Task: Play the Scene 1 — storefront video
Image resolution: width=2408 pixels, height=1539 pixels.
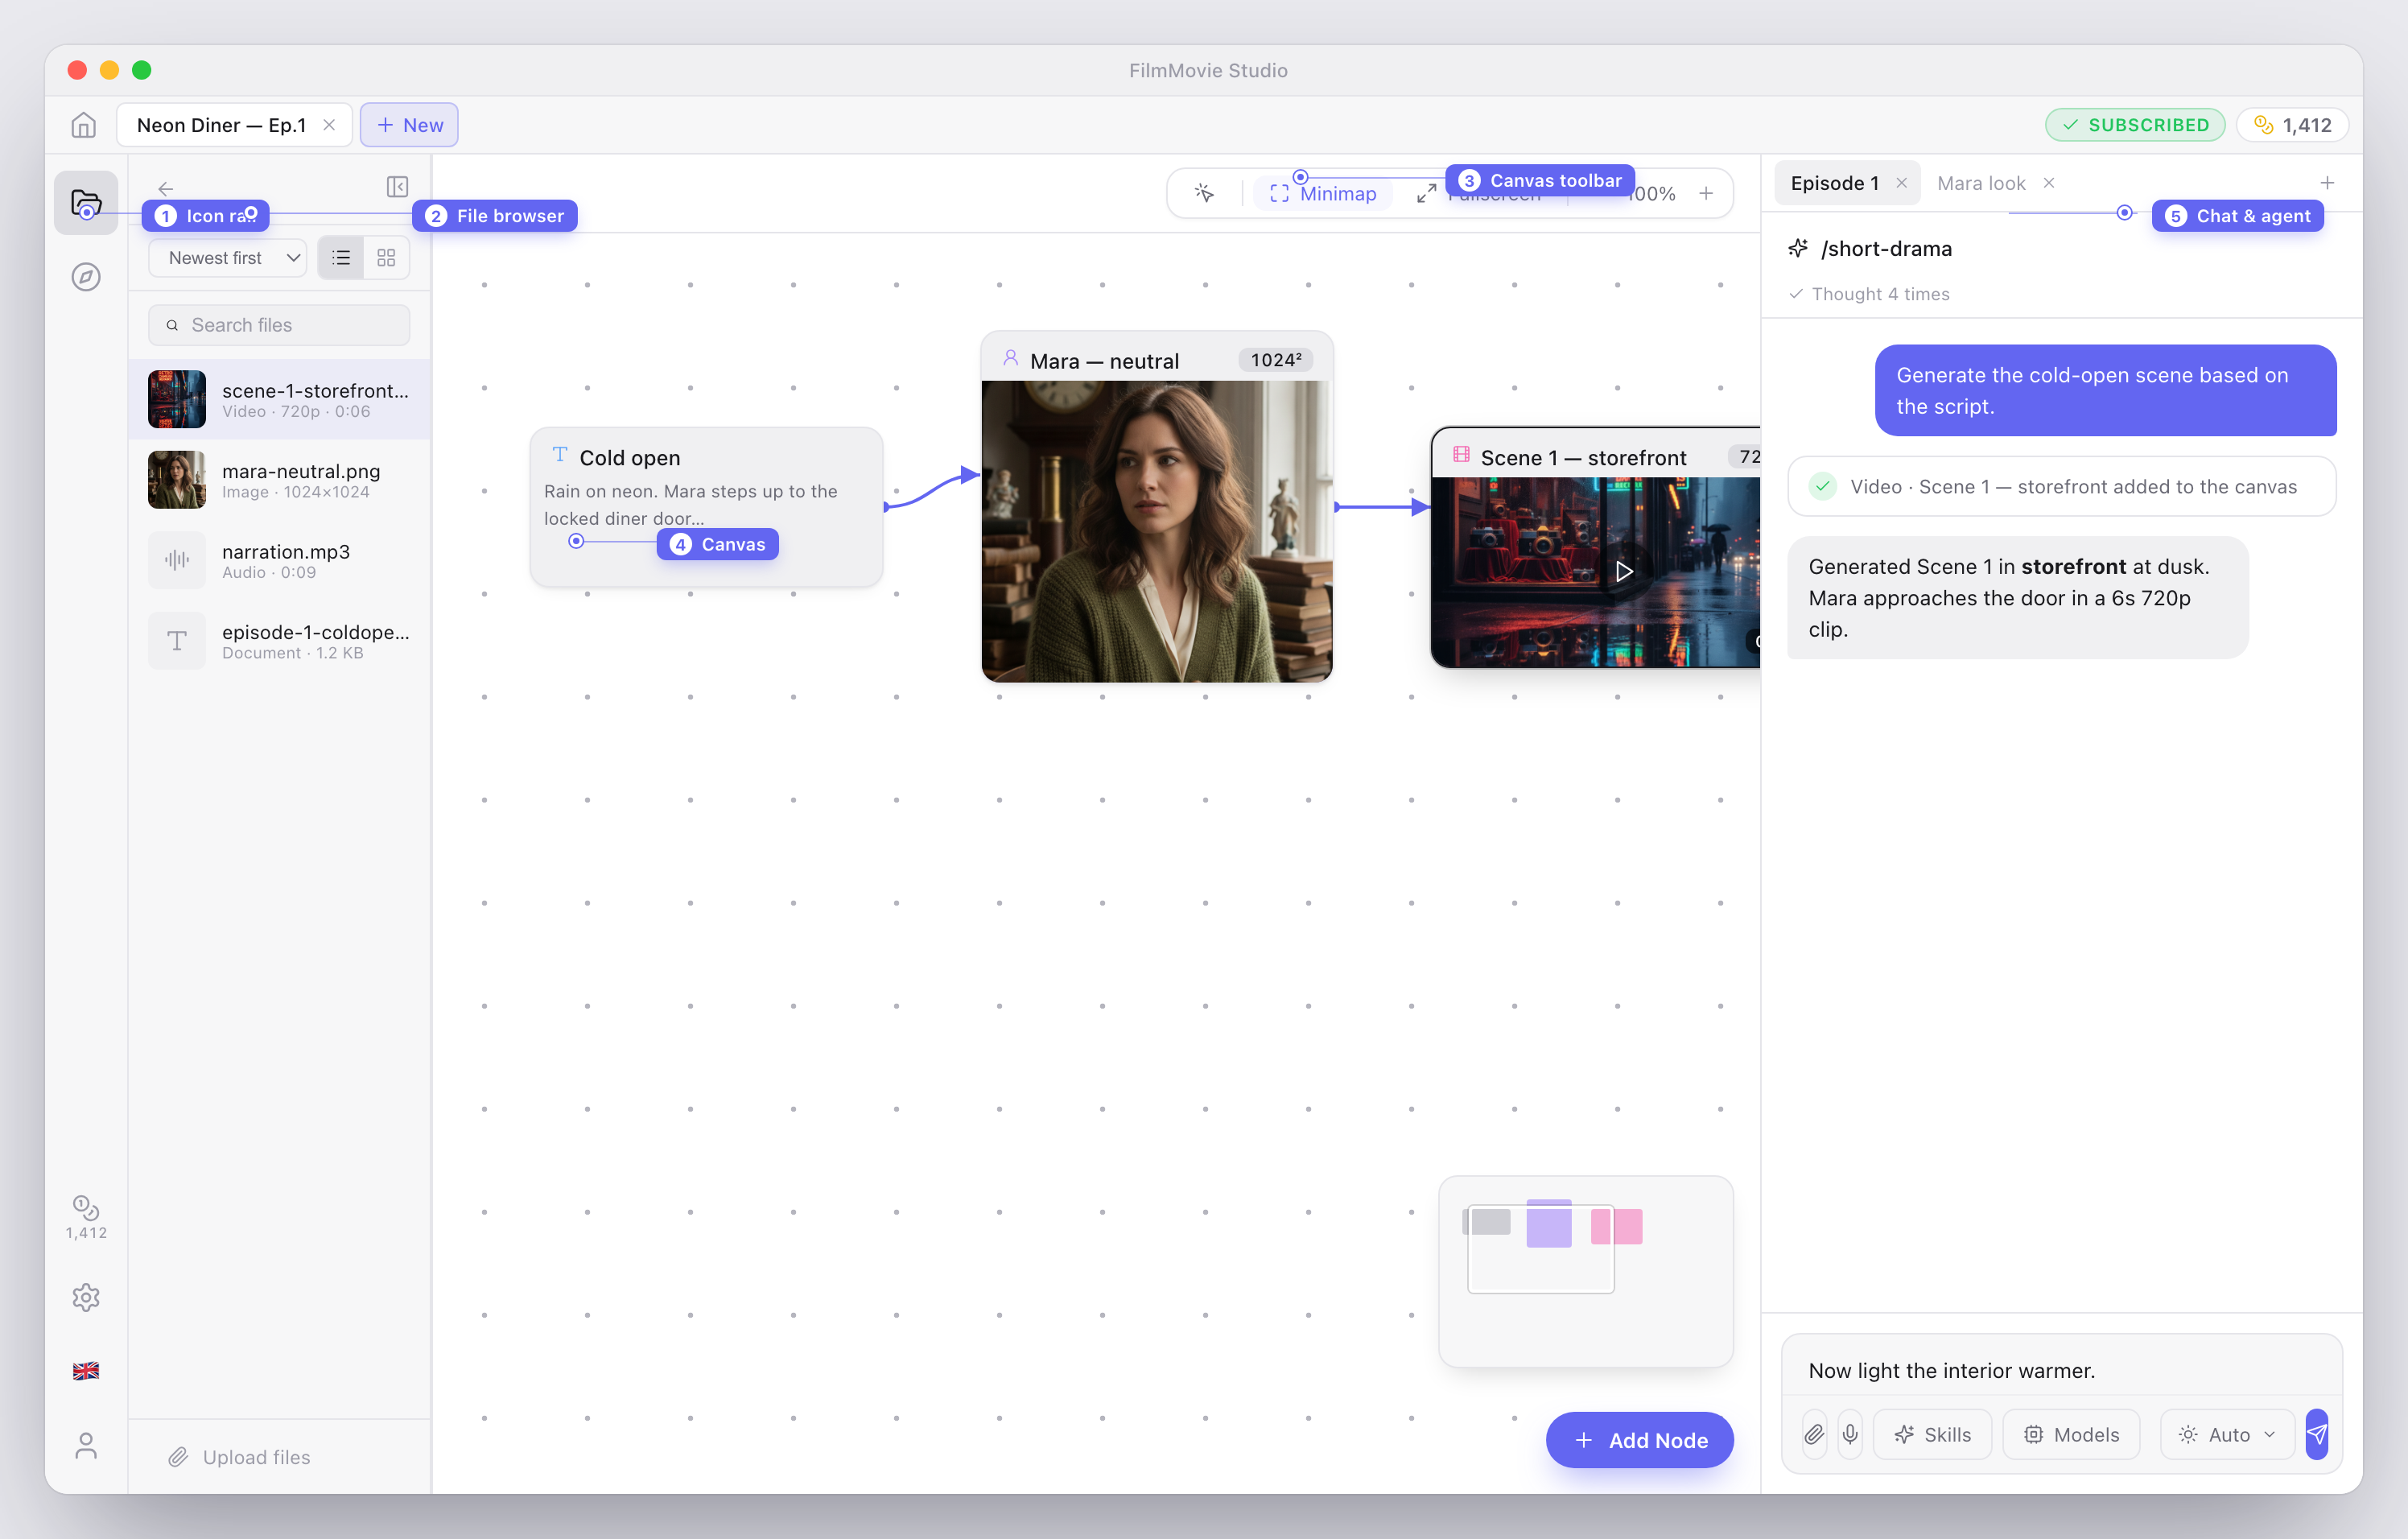Action: click(x=1624, y=571)
